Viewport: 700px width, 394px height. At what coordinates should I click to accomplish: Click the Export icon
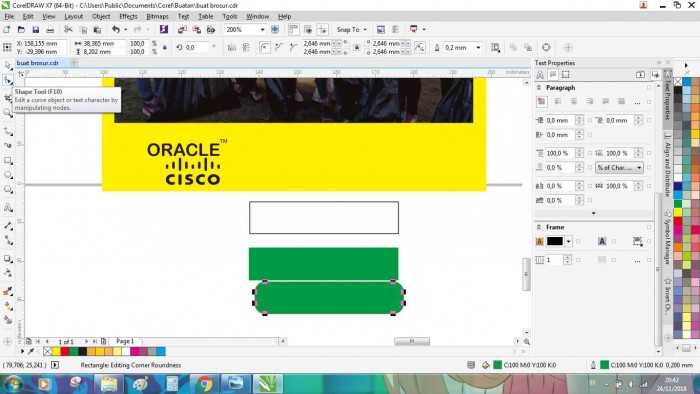pyautogui.click(x=196, y=29)
